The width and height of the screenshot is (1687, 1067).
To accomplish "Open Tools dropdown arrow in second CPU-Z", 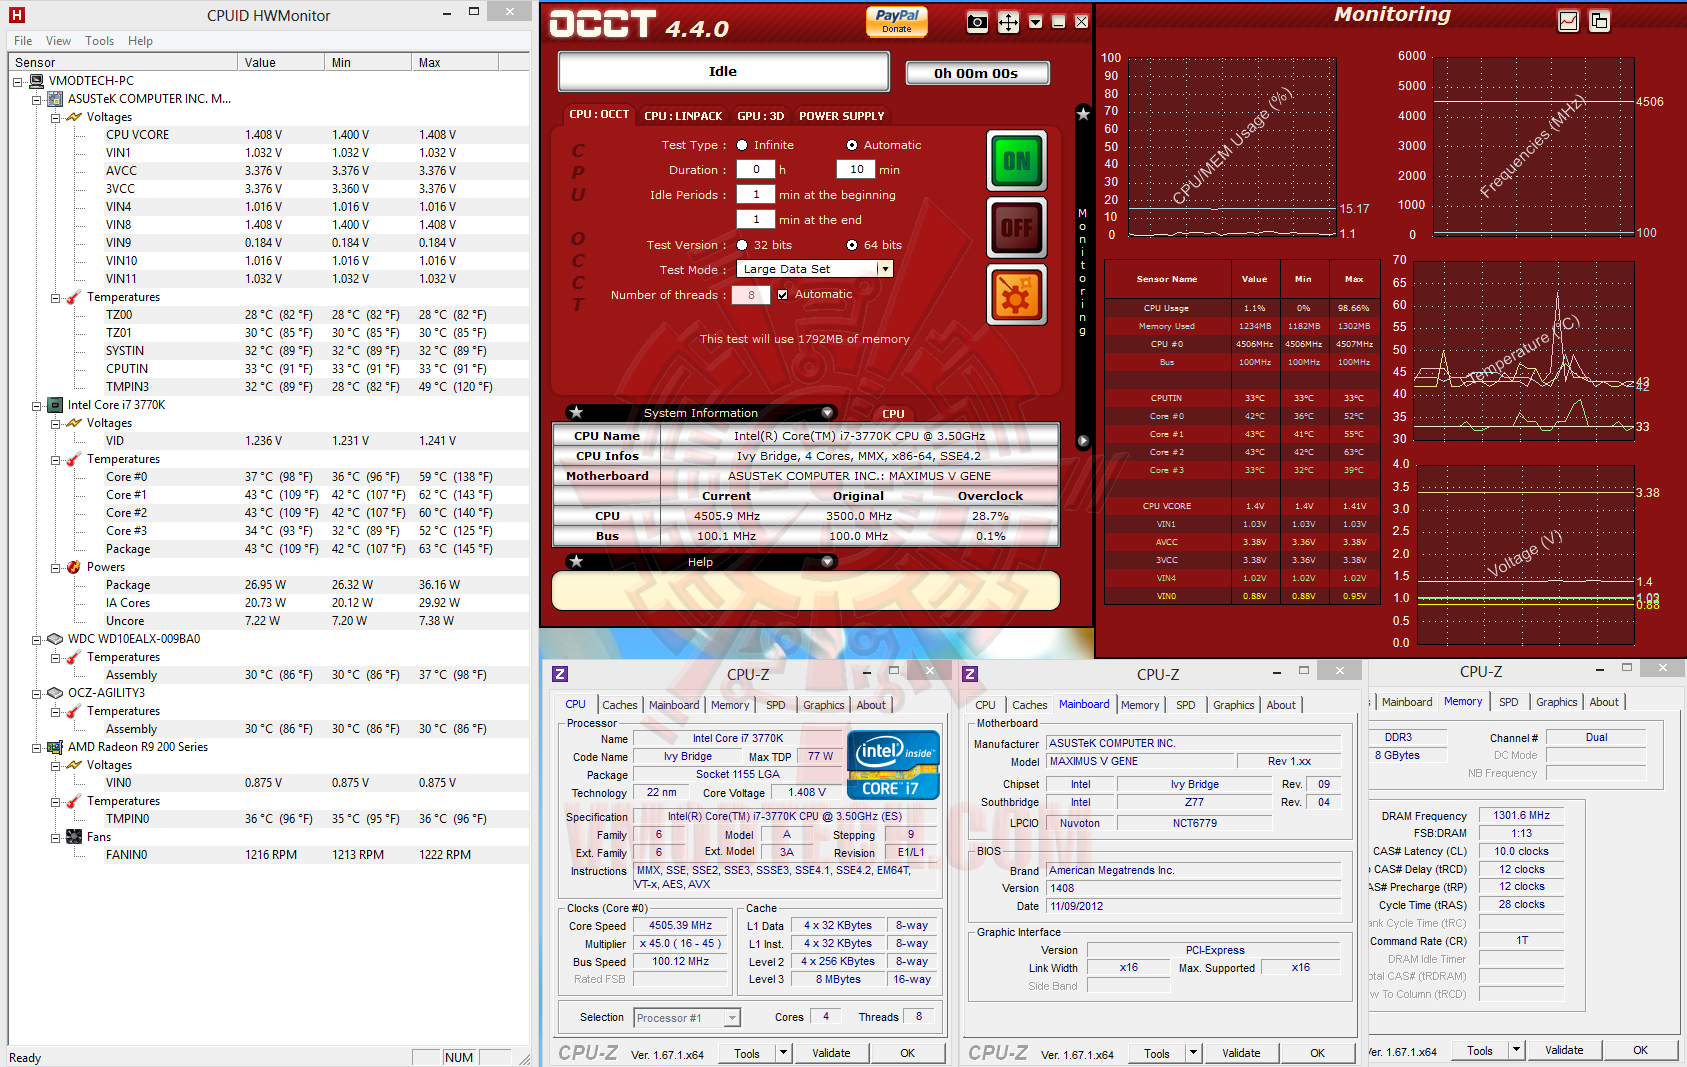I will (x=1193, y=1053).
